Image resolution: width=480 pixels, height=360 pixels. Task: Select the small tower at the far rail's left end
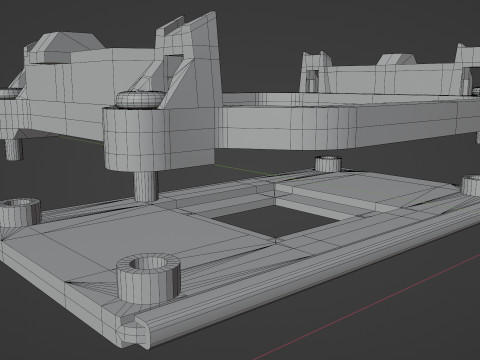[x=315, y=72]
